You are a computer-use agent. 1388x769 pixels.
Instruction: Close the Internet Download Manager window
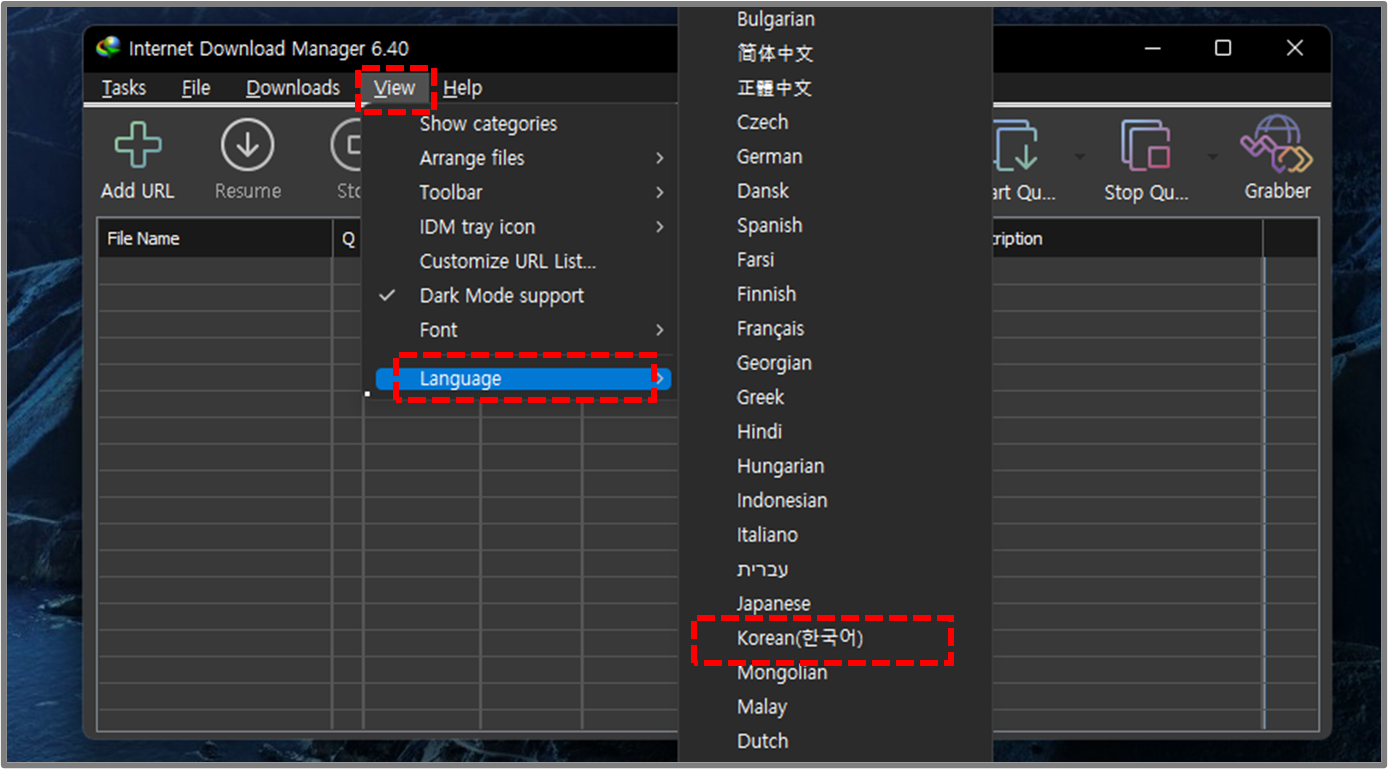click(x=1295, y=48)
